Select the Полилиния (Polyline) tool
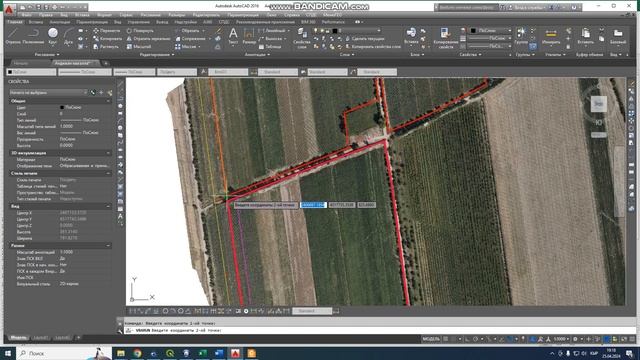The width and height of the screenshot is (640, 360). point(33,36)
